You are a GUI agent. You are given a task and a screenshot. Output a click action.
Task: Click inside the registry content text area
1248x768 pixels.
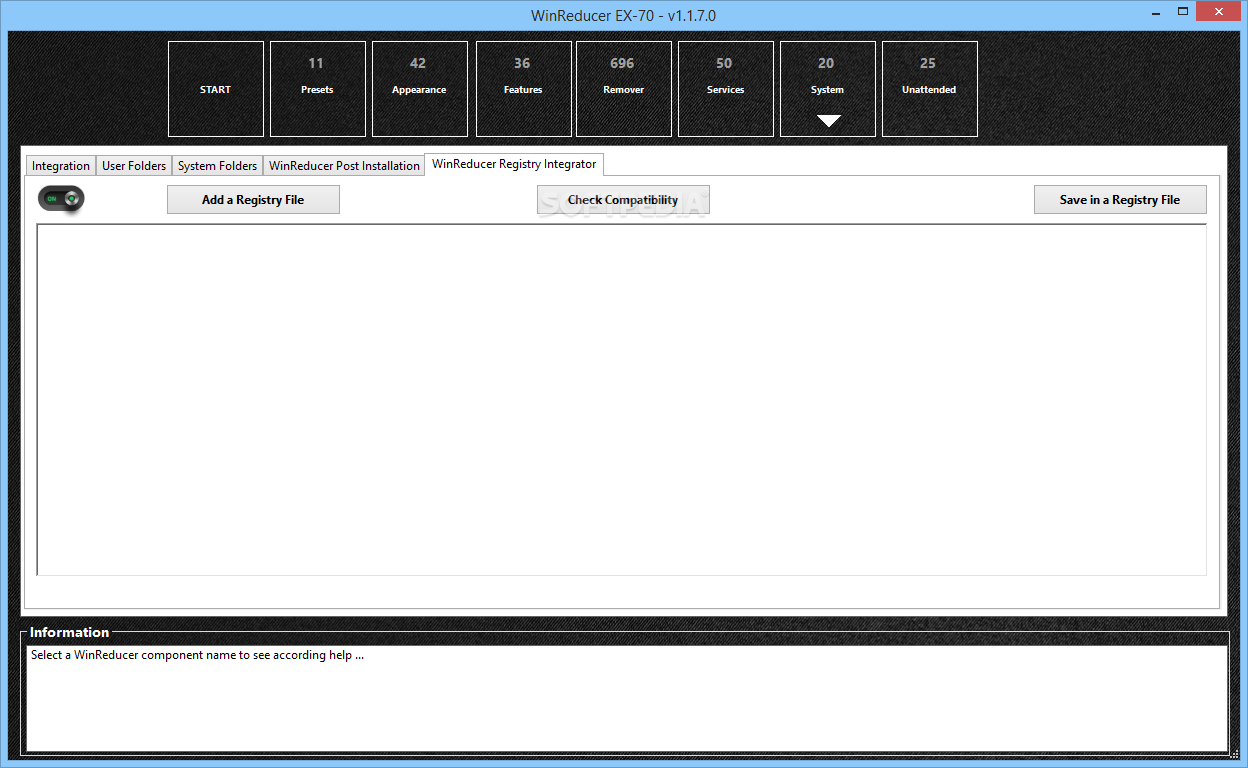click(621, 400)
